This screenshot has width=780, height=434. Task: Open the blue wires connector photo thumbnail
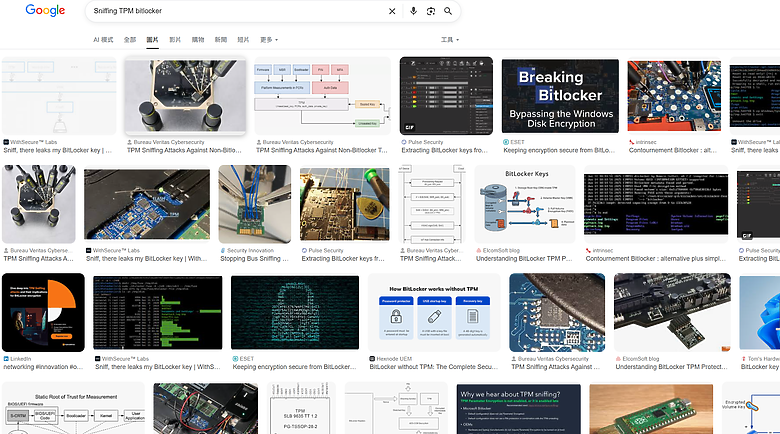coord(255,204)
